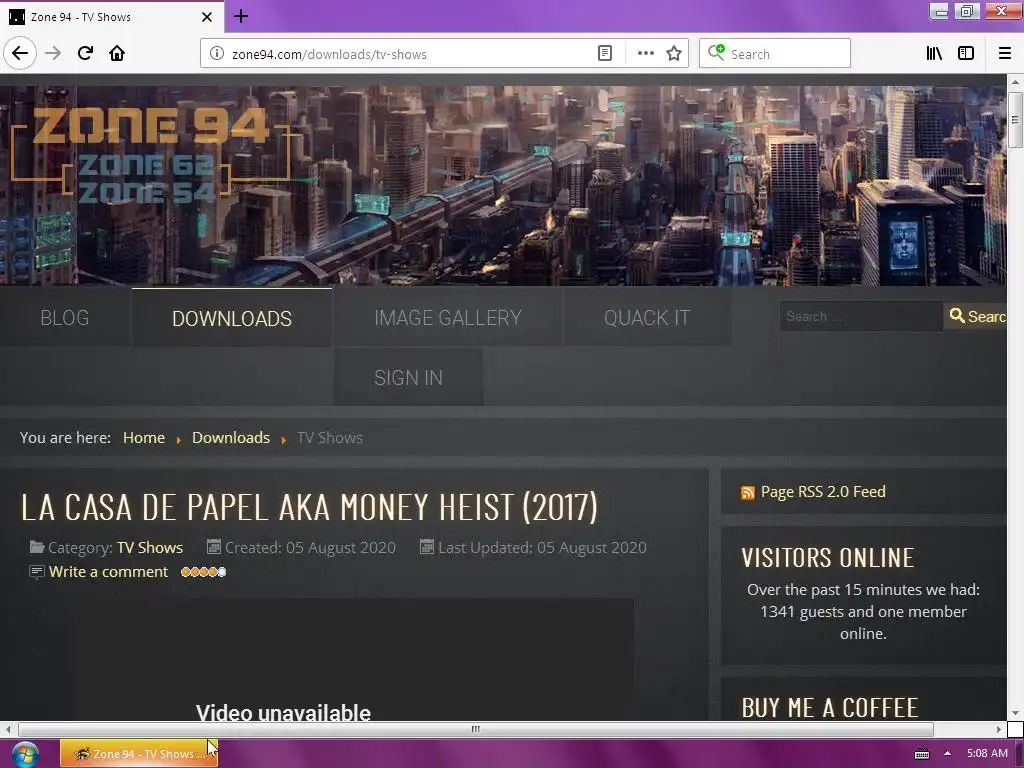Focus the site search input field
The width and height of the screenshot is (1024, 768).
coord(861,317)
